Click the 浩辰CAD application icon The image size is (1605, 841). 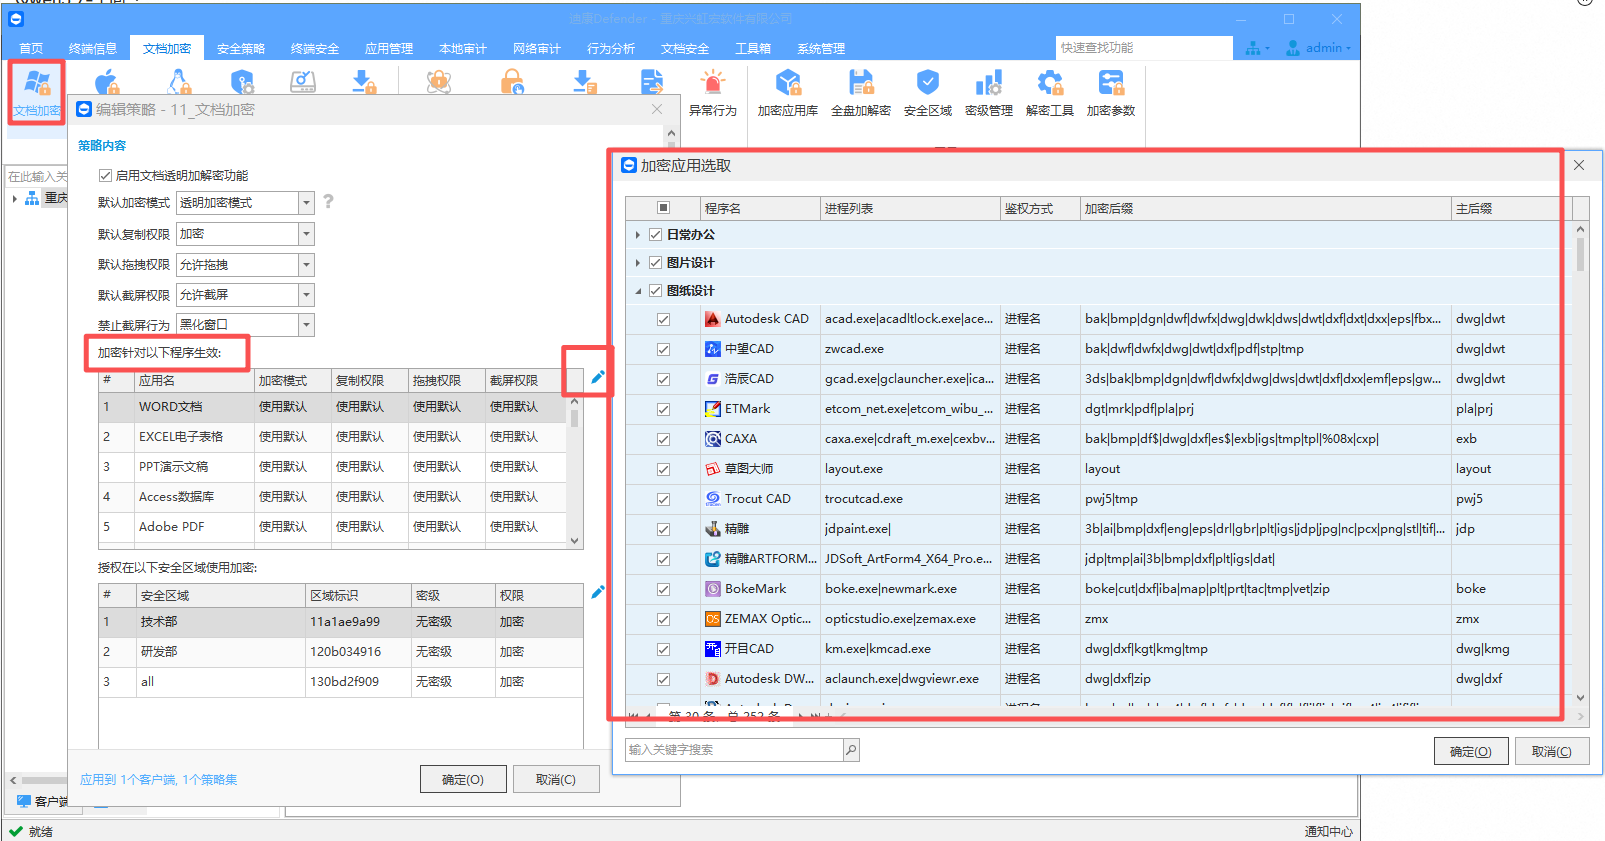(x=713, y=379)
